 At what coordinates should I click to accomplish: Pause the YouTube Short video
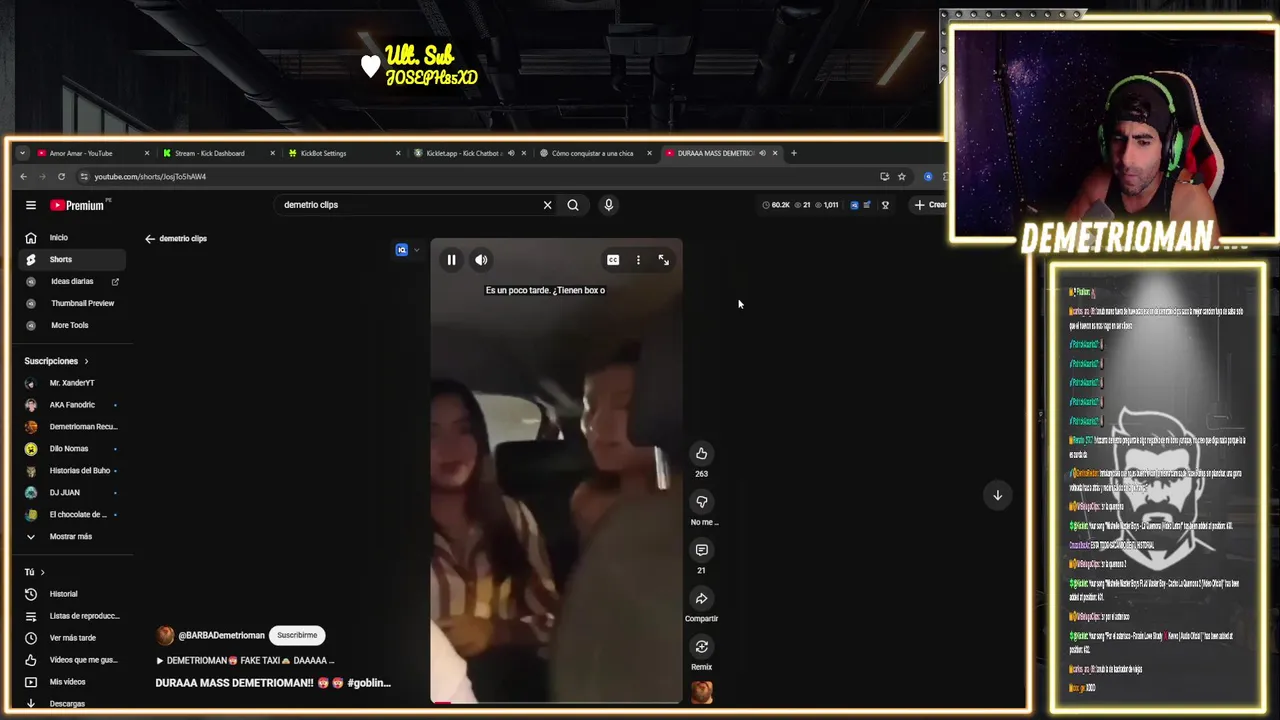(x=451, y=260)
